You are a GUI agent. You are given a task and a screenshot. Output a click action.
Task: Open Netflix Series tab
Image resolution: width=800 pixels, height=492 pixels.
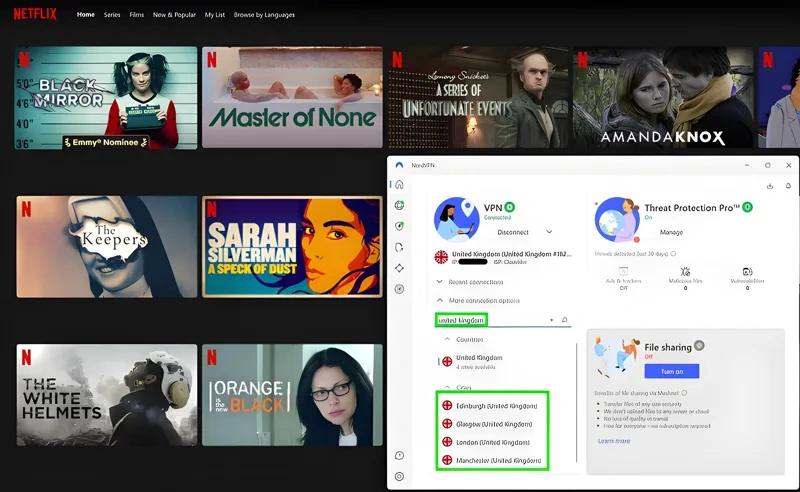click(x=112, y=15)
